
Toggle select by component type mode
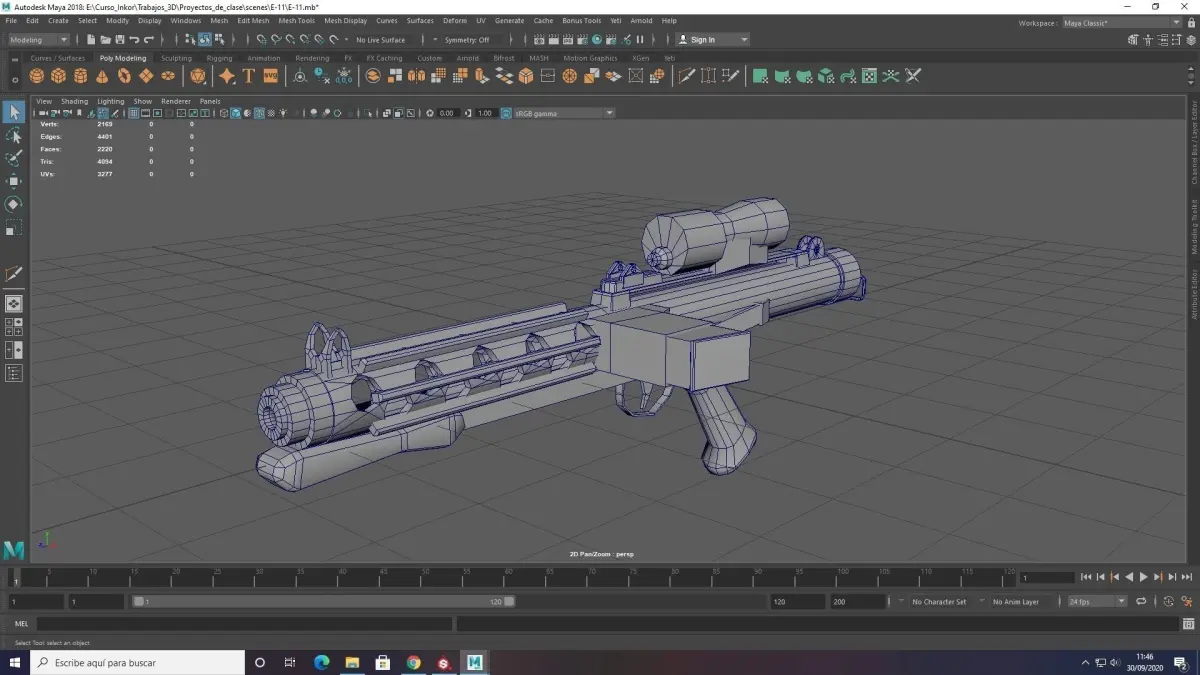219,40
